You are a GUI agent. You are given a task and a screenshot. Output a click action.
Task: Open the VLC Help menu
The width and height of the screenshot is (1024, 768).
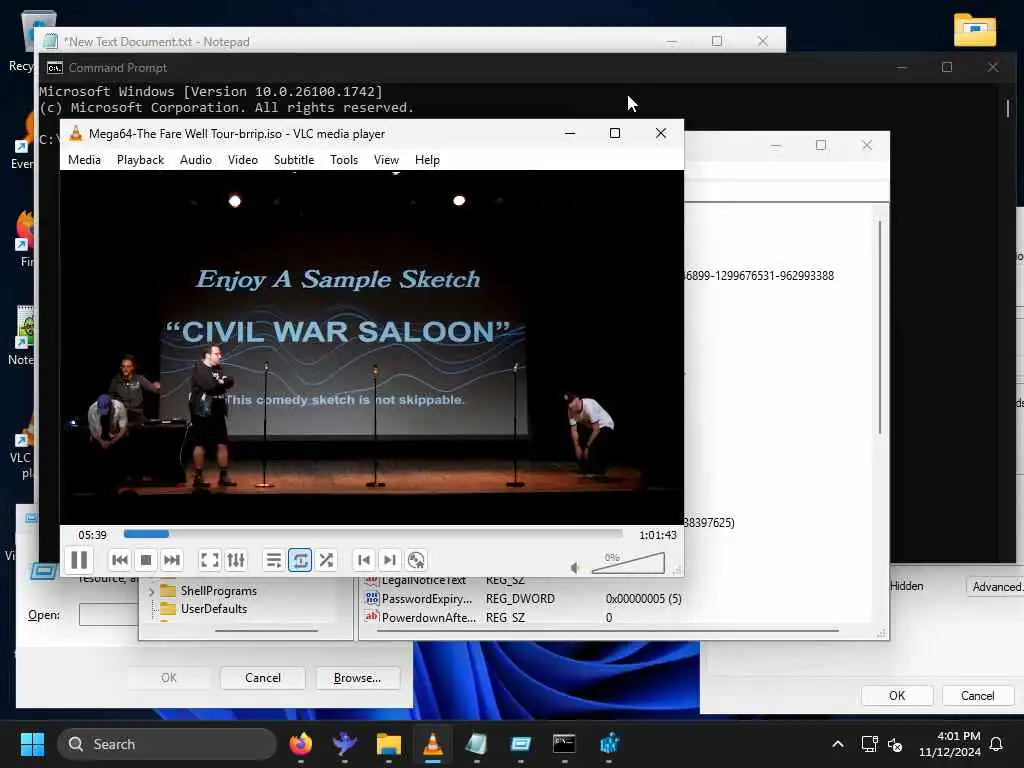point(427,160)
